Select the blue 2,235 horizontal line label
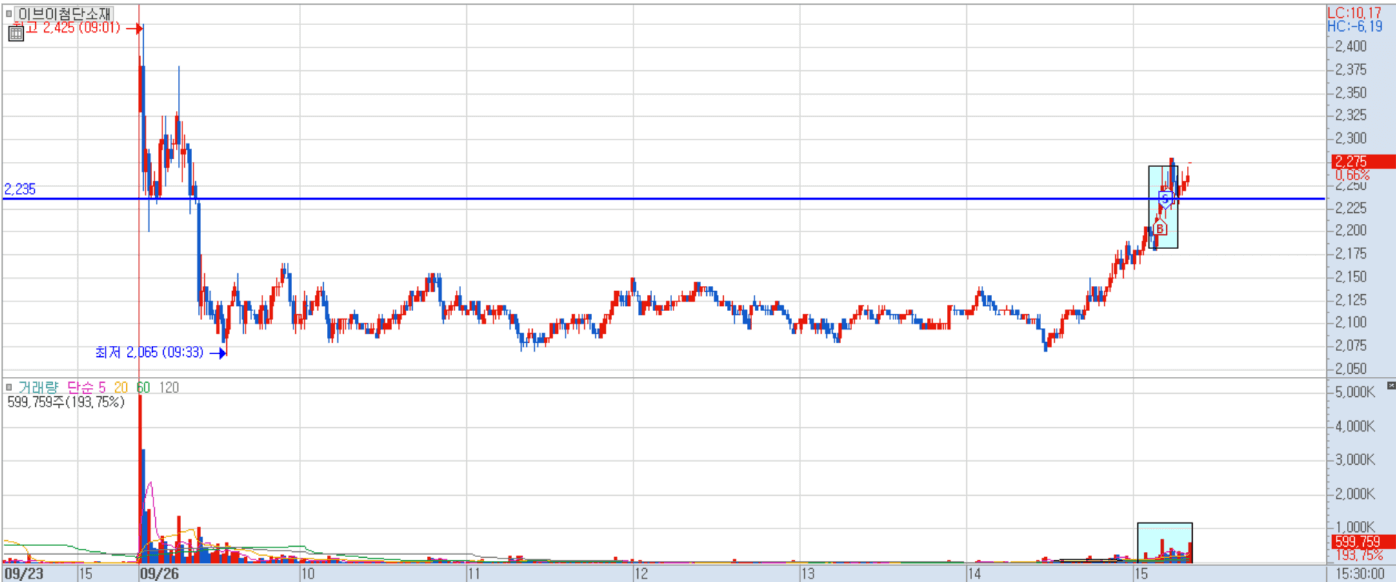Viewport: 1396px width, 583px height. pyautogui.click(x=20, y=189)
